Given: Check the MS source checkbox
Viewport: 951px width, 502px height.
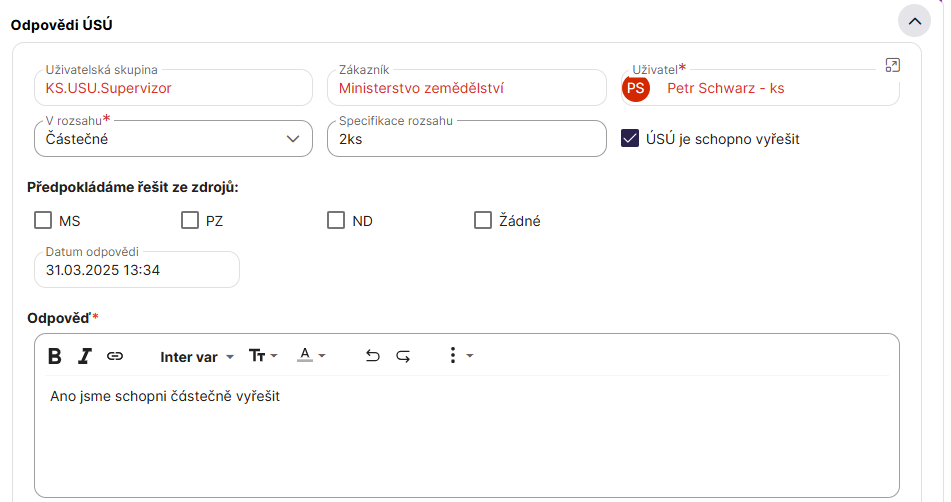Looking at the screenshot, I should point(43,221).
